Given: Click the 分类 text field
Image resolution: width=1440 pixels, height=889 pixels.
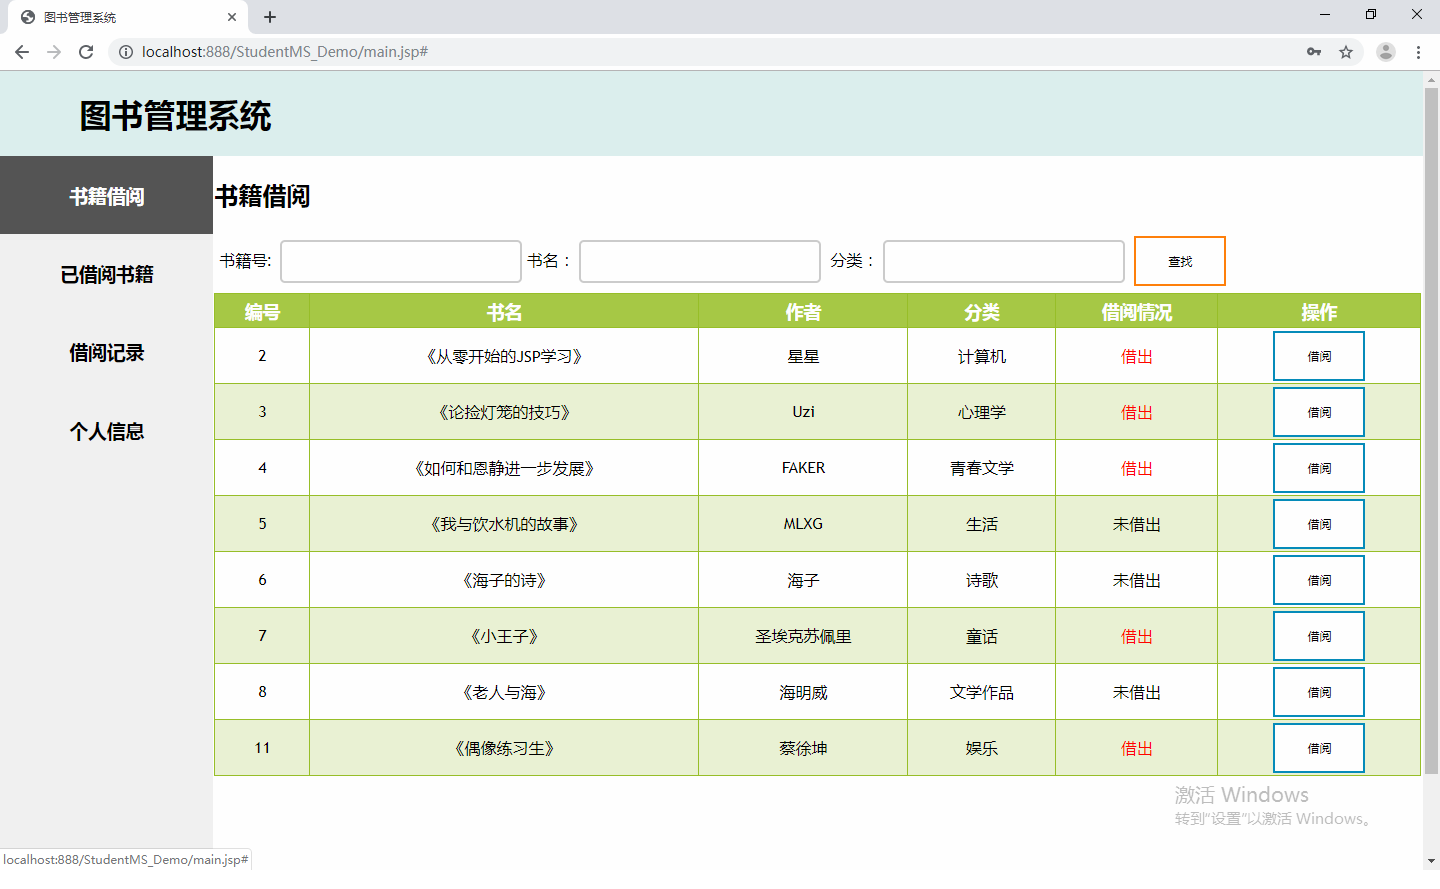Looking at the screenshot, I should pos(1003,261).
